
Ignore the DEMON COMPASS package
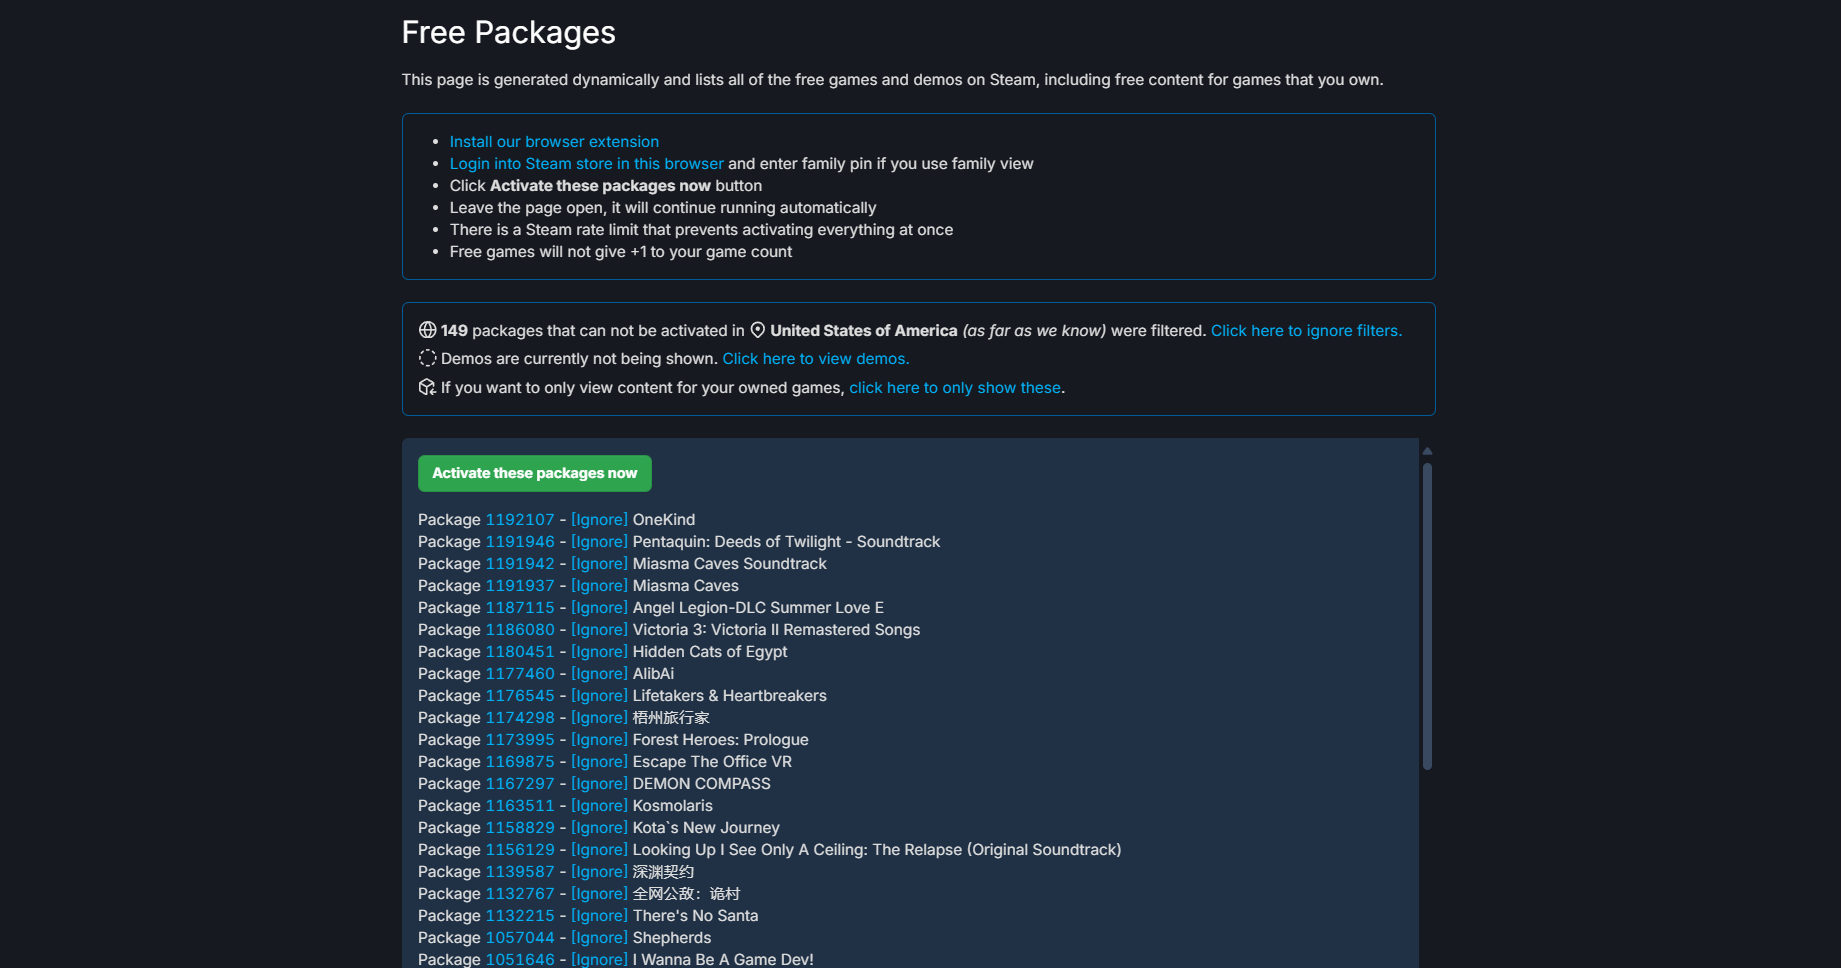pyautogui.click(x=599, y=784)
